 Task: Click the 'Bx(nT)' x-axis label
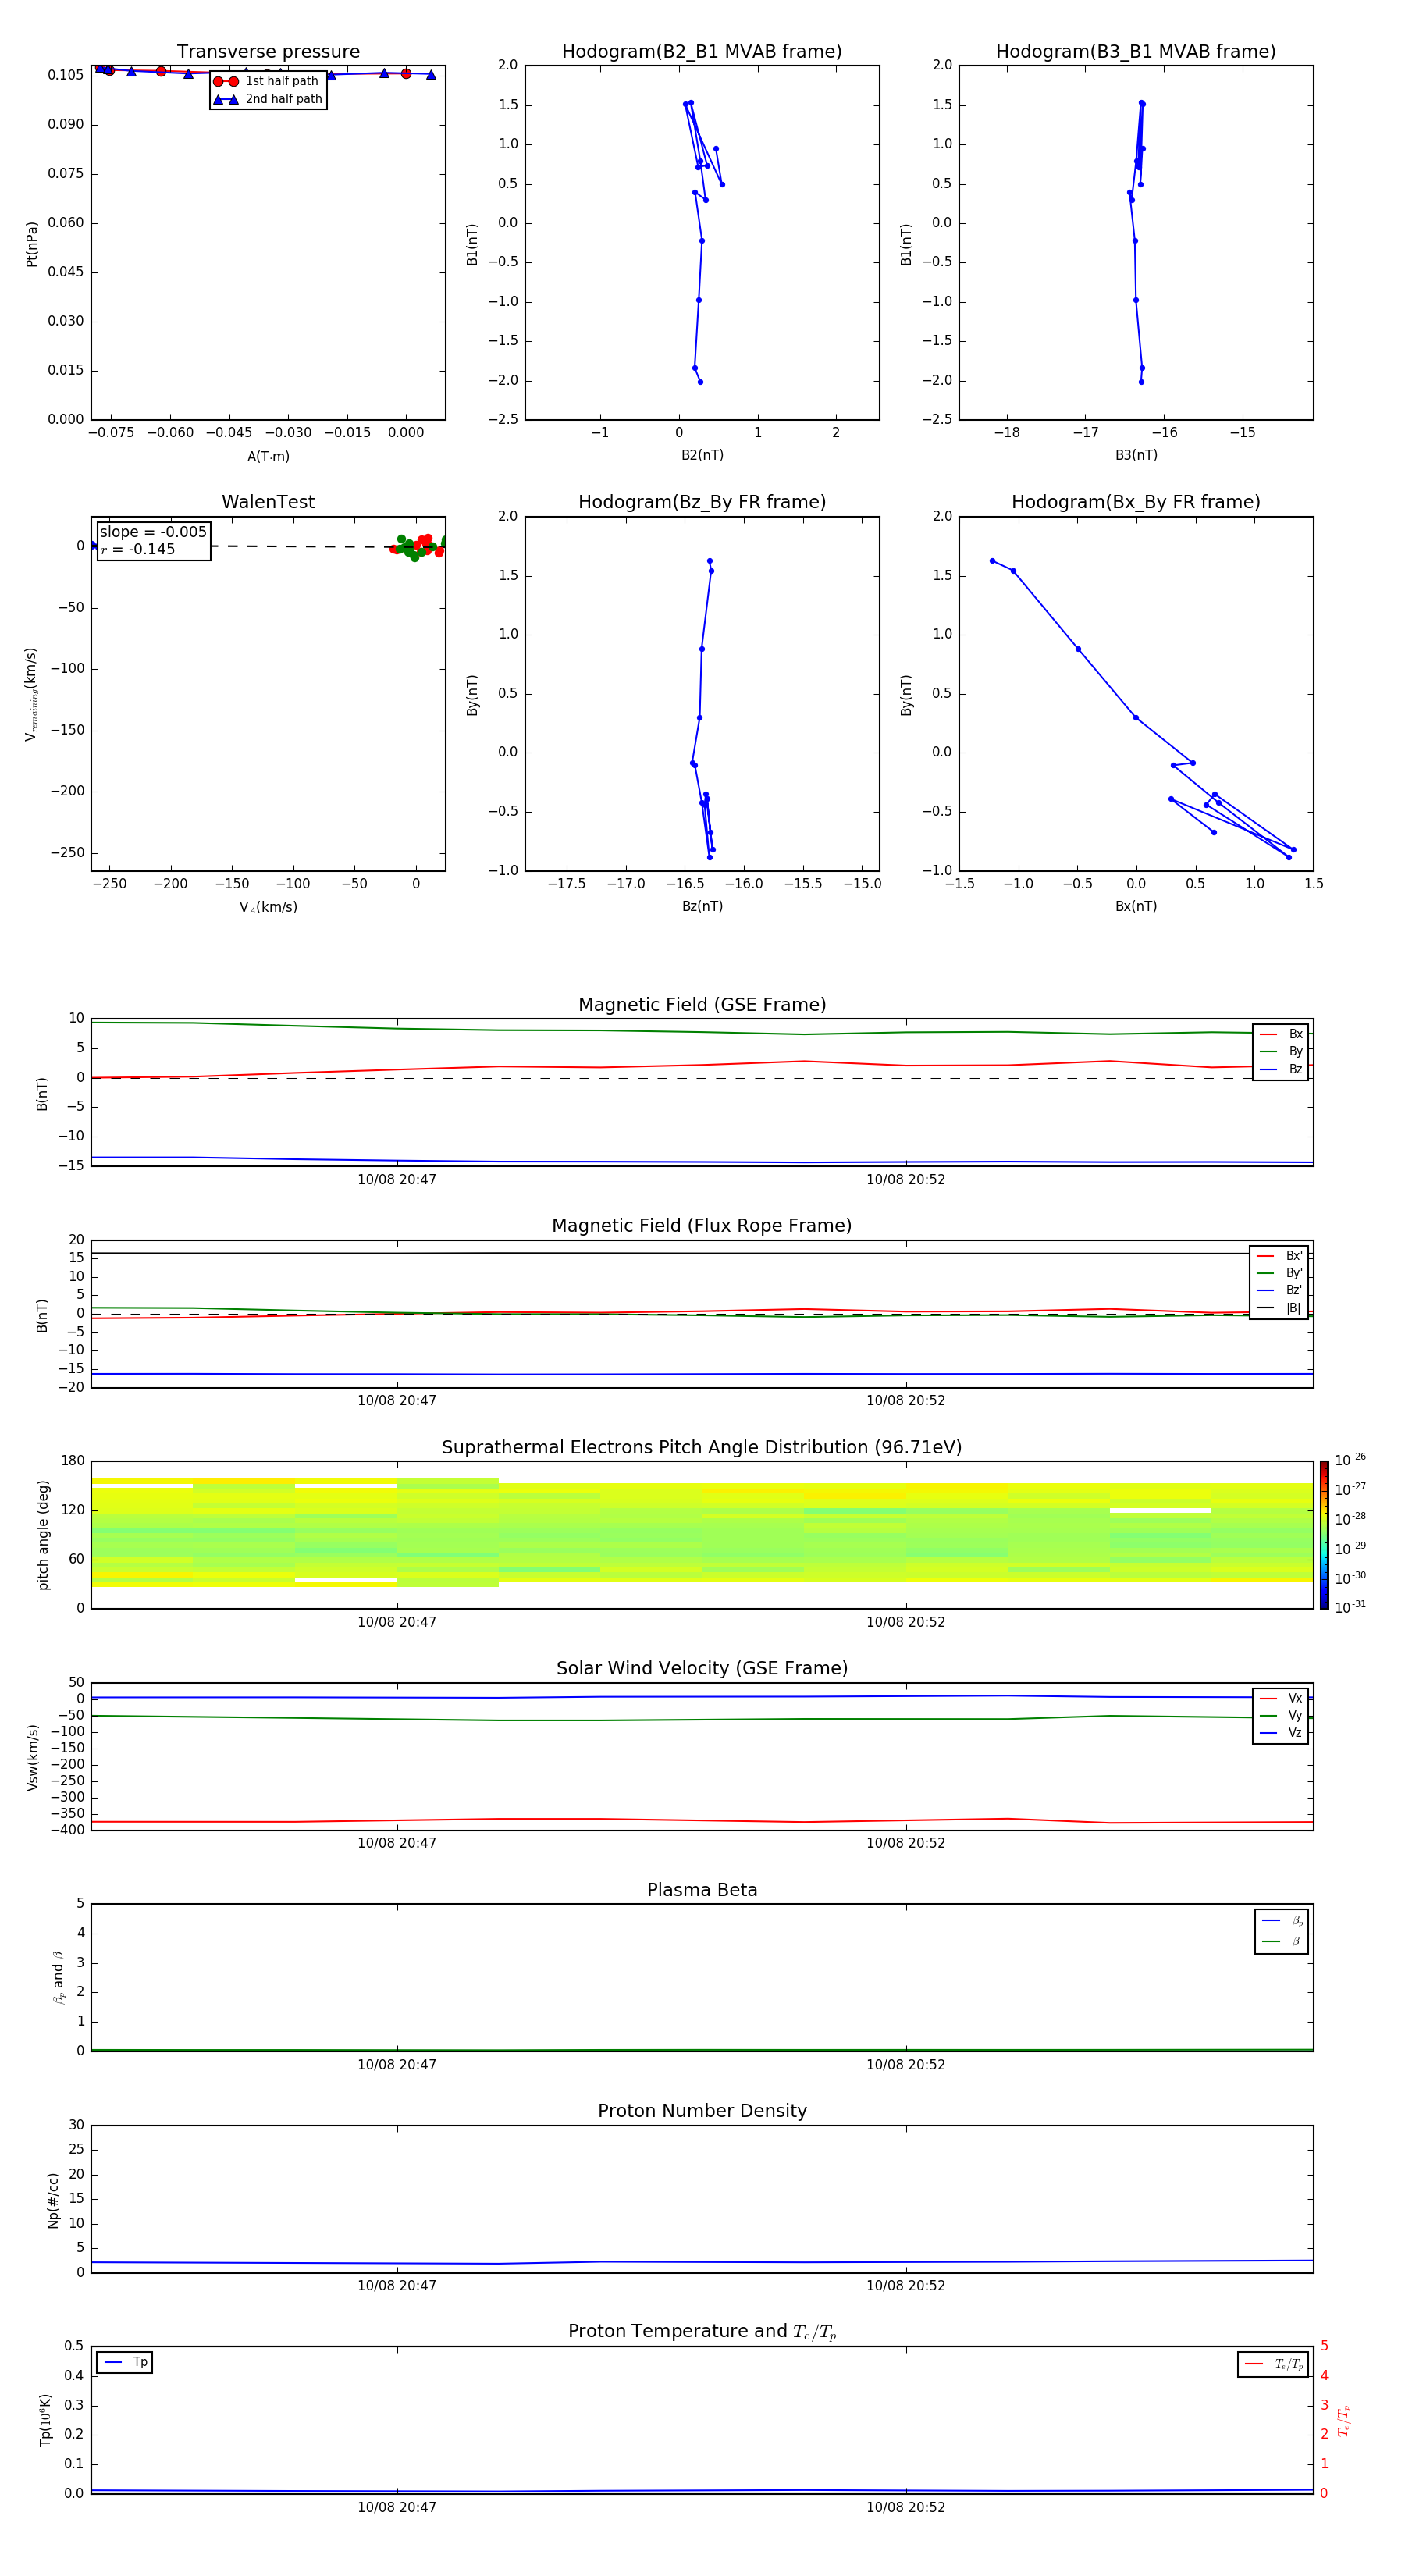[x=1136, y=906]
